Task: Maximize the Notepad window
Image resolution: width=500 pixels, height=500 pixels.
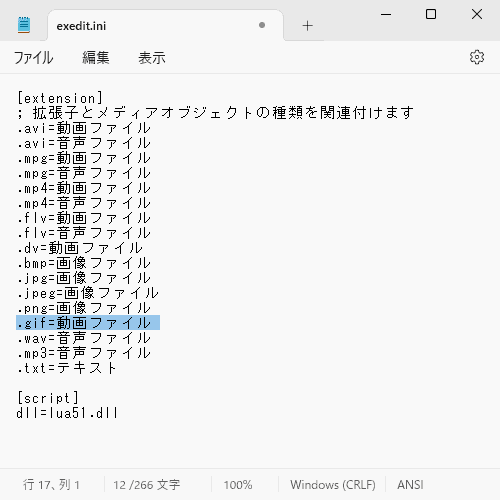Action: point(431,14)
